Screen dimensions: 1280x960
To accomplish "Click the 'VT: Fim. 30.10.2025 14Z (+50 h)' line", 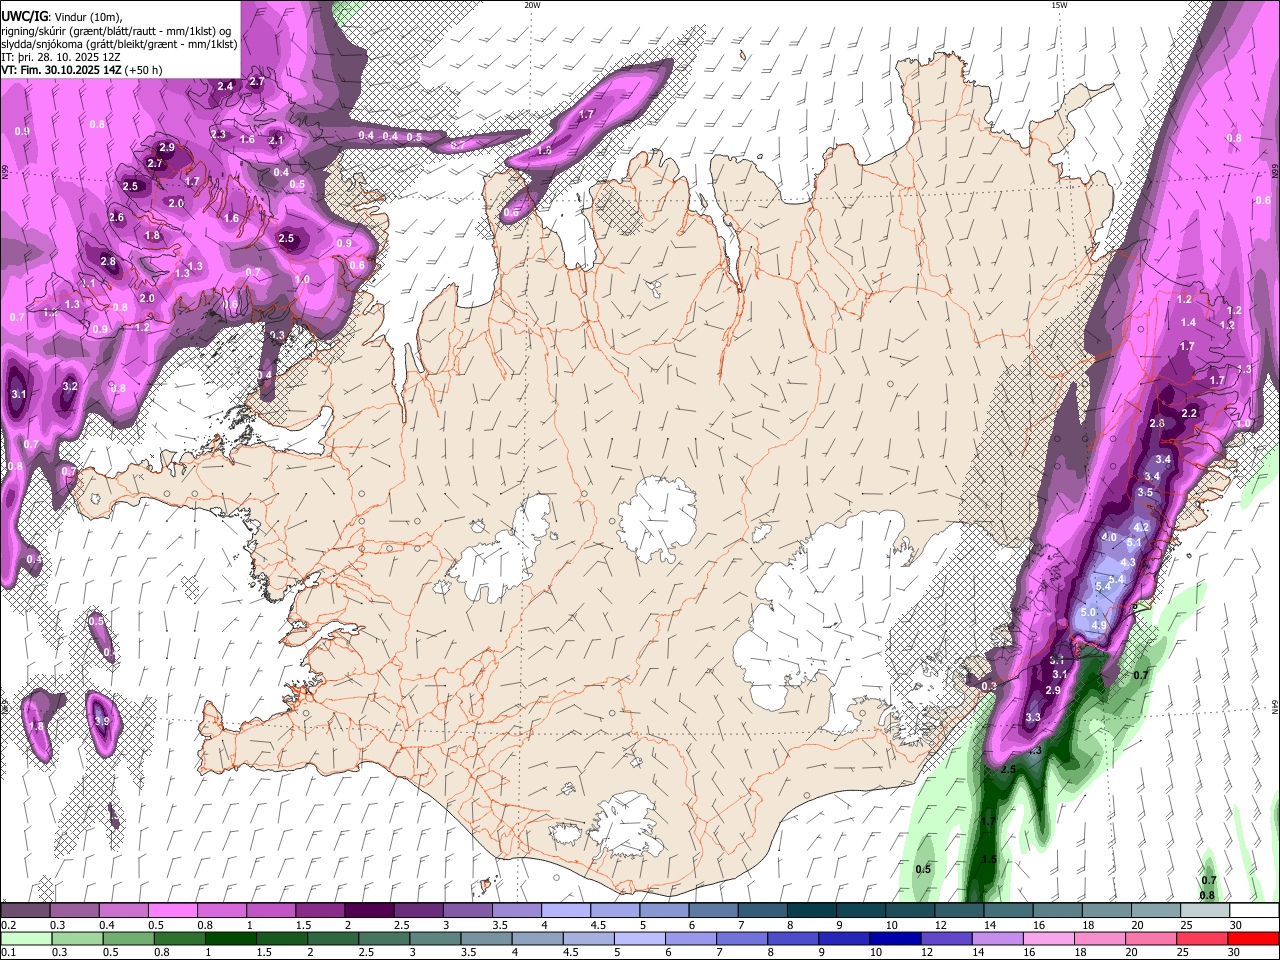I will tap(82, 70).
